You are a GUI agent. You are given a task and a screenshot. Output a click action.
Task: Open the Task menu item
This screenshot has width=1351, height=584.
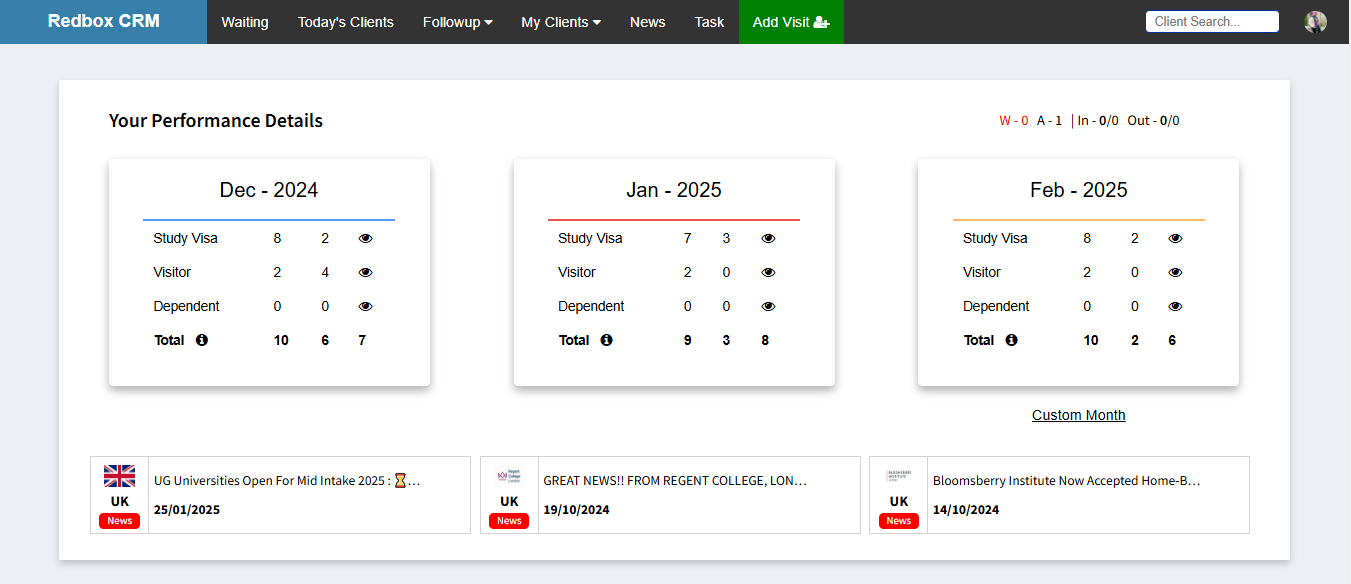click(x=709, y=22)
